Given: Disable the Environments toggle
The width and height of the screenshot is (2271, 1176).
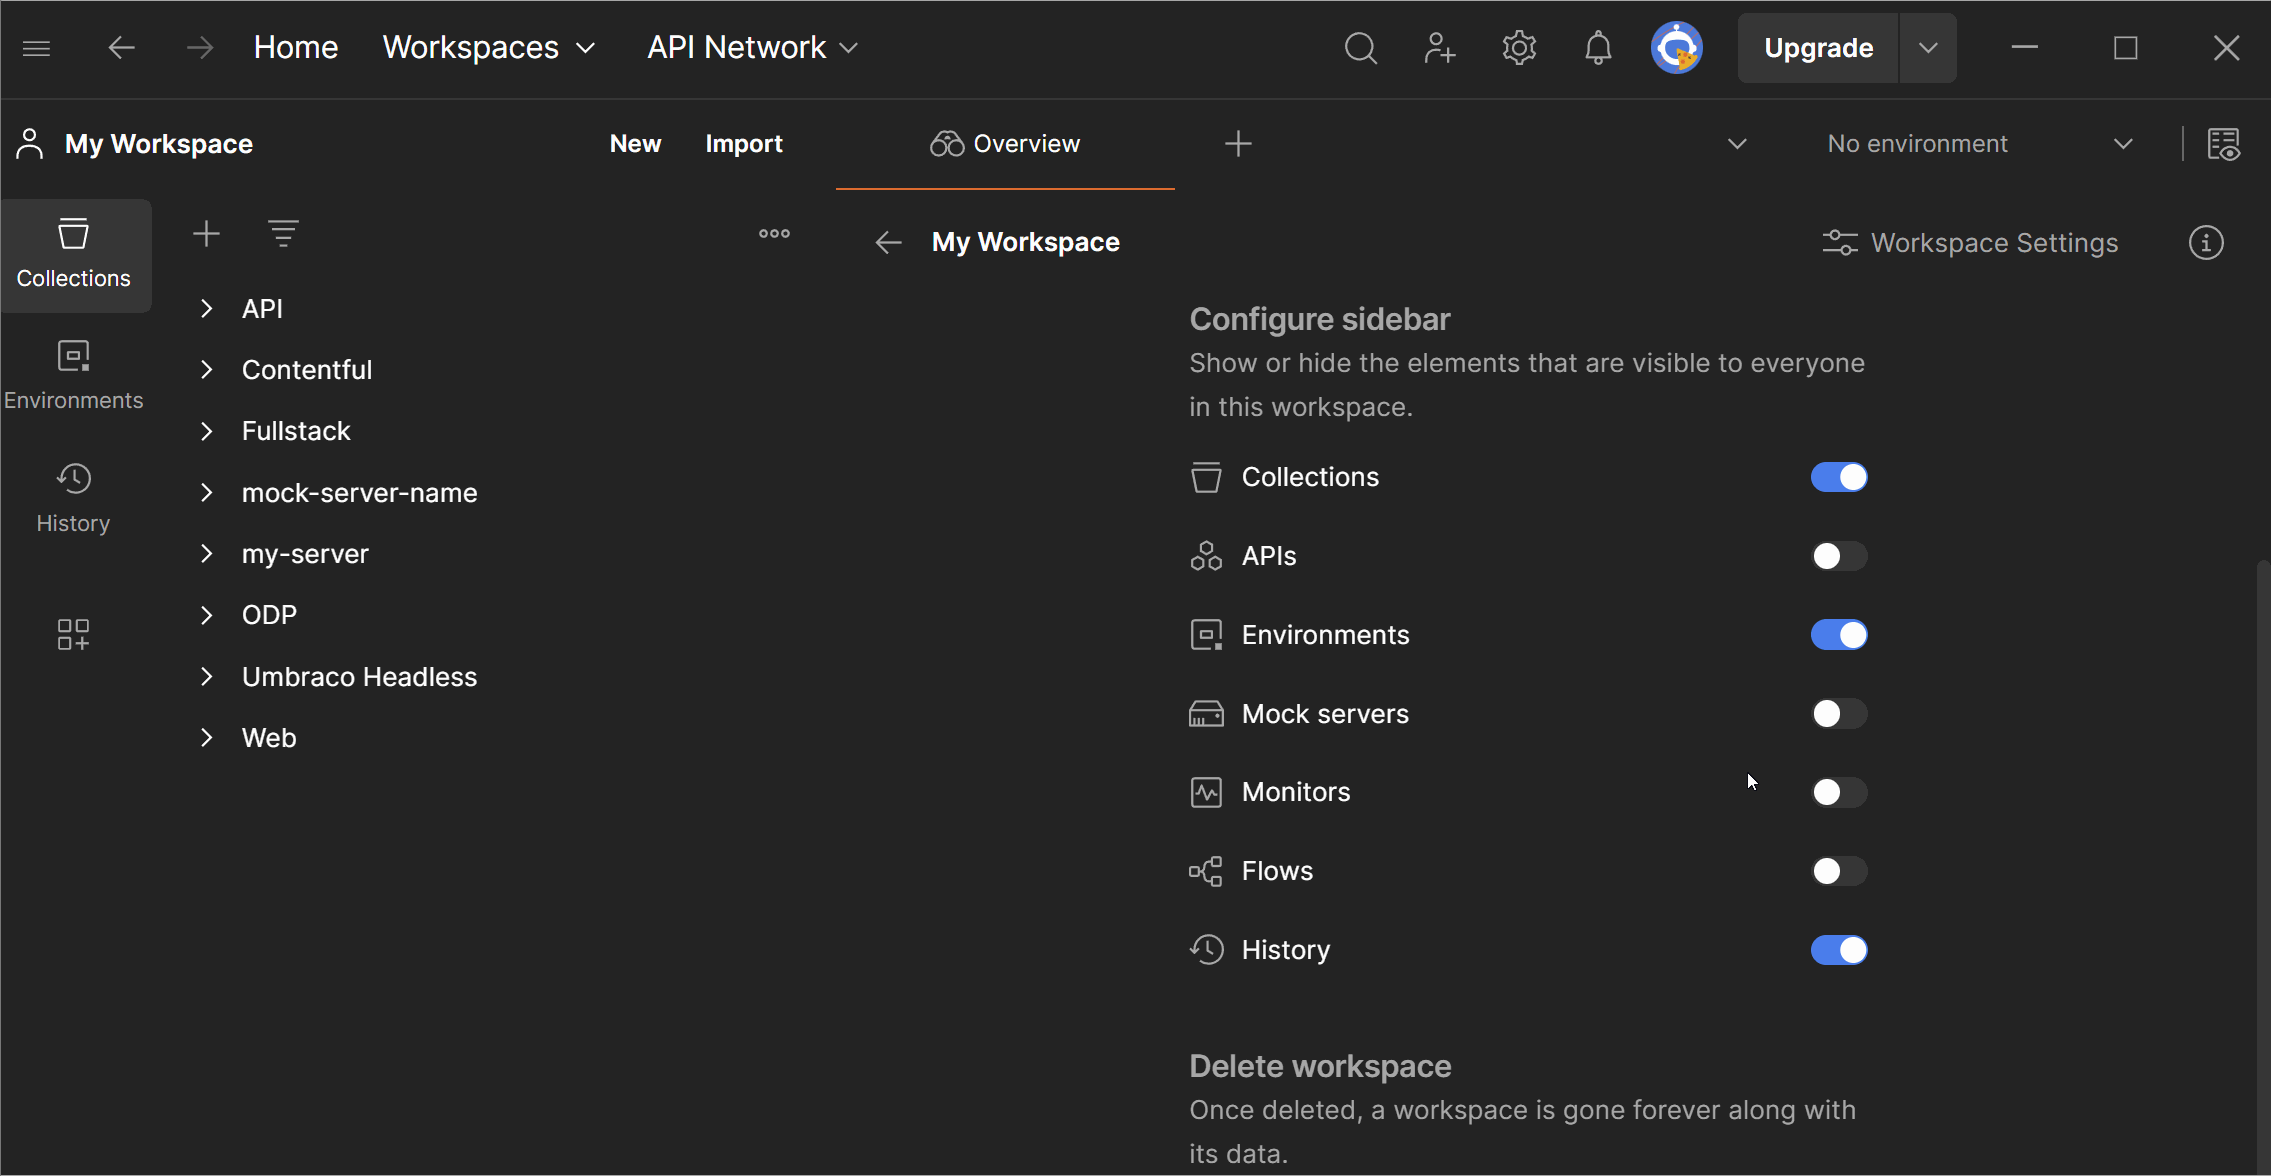Looking at the screenshot, I should (x=1839, y=635).
